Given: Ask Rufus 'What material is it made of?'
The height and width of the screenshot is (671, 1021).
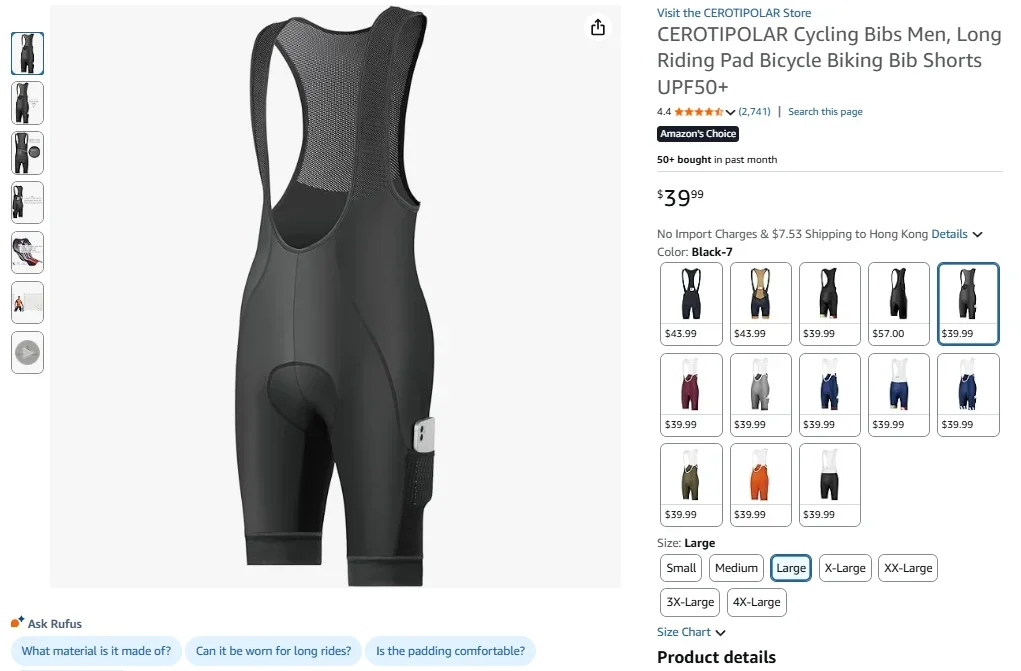Looking at the screenshot, I should click(95, 651).
